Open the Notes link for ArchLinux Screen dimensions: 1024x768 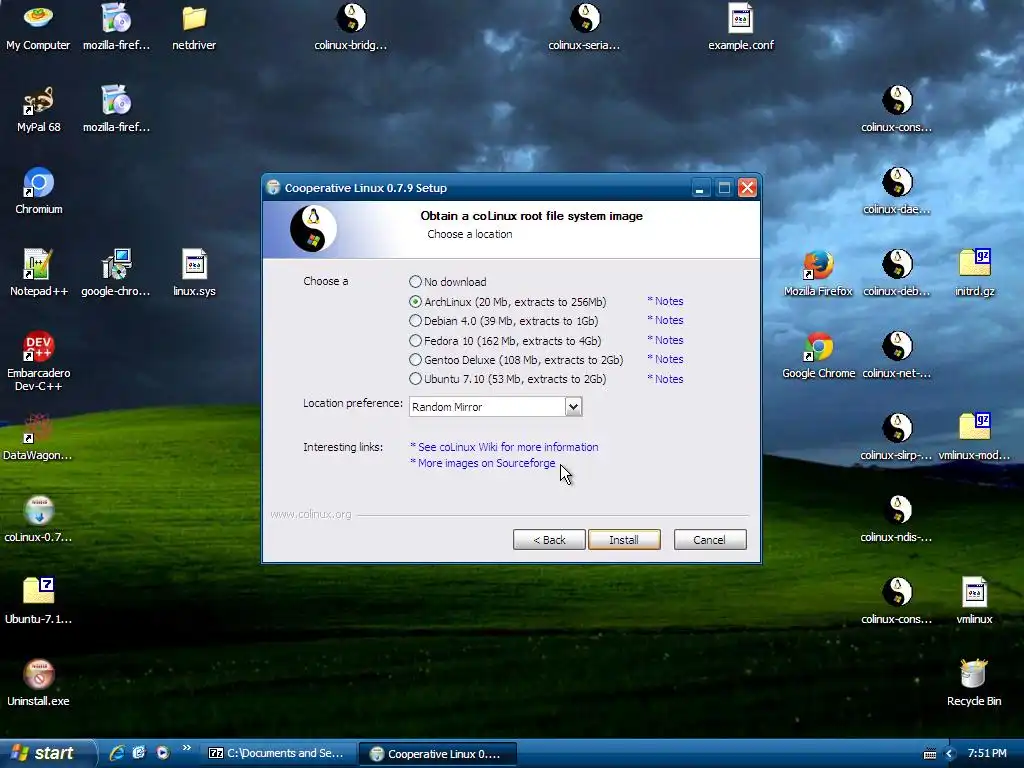(x=665, y=301)
